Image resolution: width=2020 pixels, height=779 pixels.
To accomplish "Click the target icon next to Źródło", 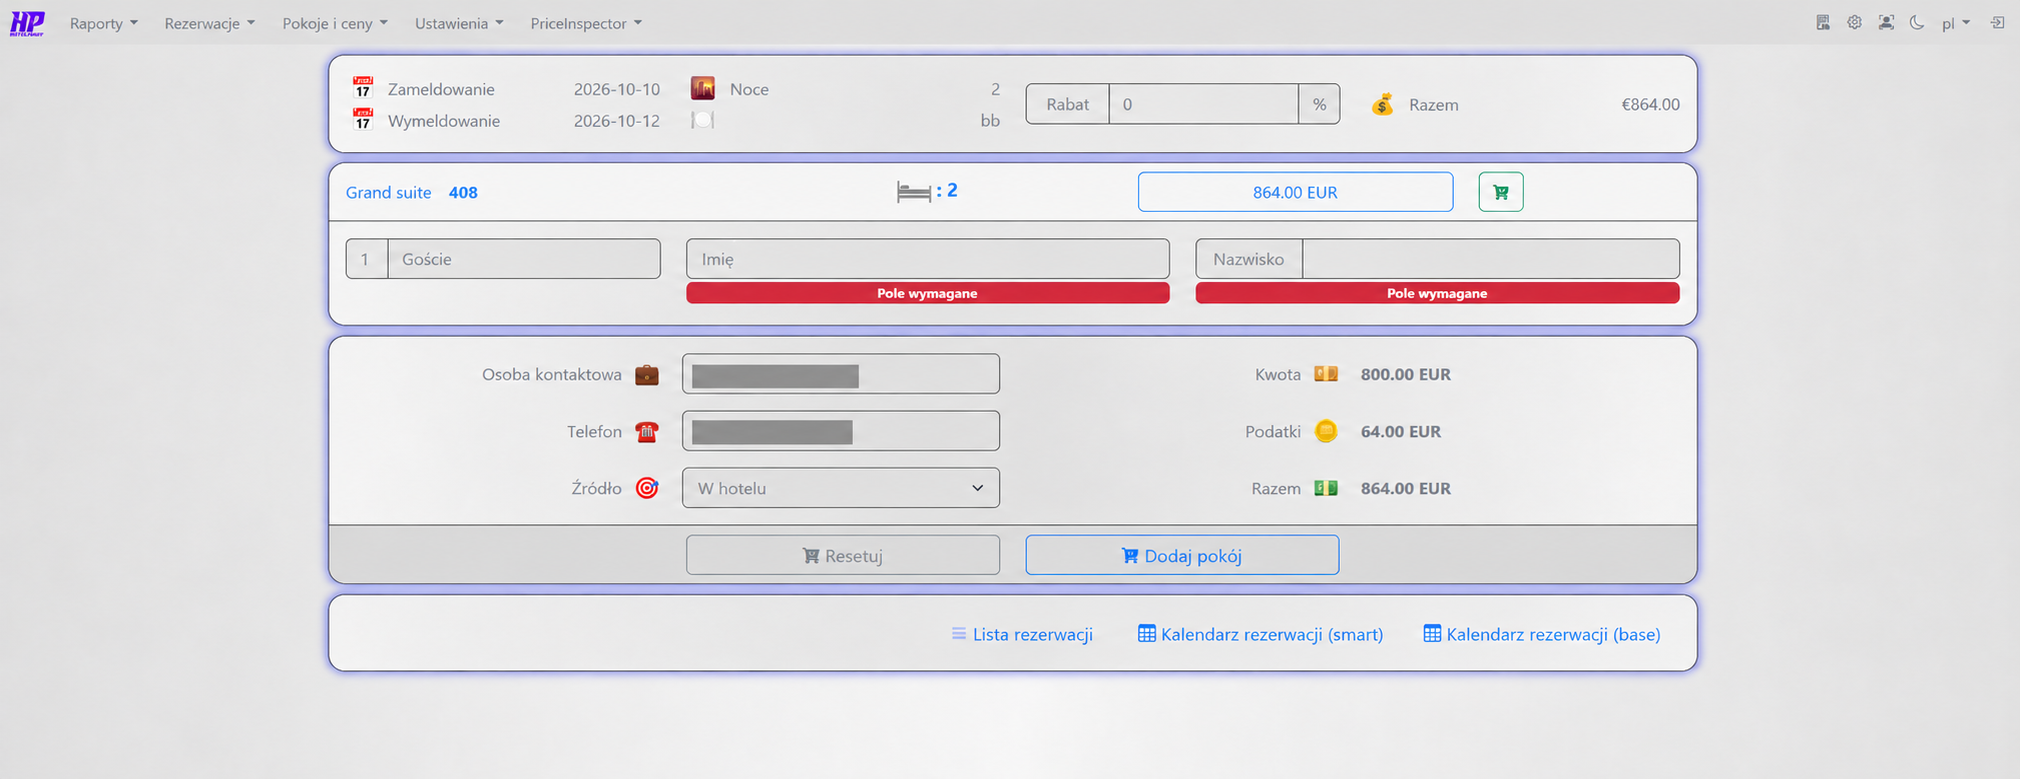I will tap(647, 488).
